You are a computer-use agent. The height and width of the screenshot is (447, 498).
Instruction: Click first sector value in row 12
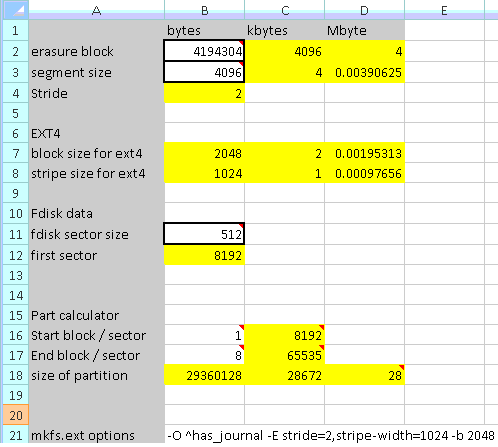tap(204, 255)
